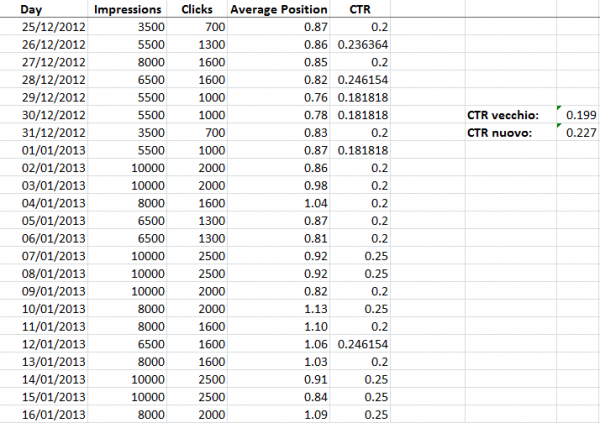Select the CTR vecchio label cell

tap(510, 115)
